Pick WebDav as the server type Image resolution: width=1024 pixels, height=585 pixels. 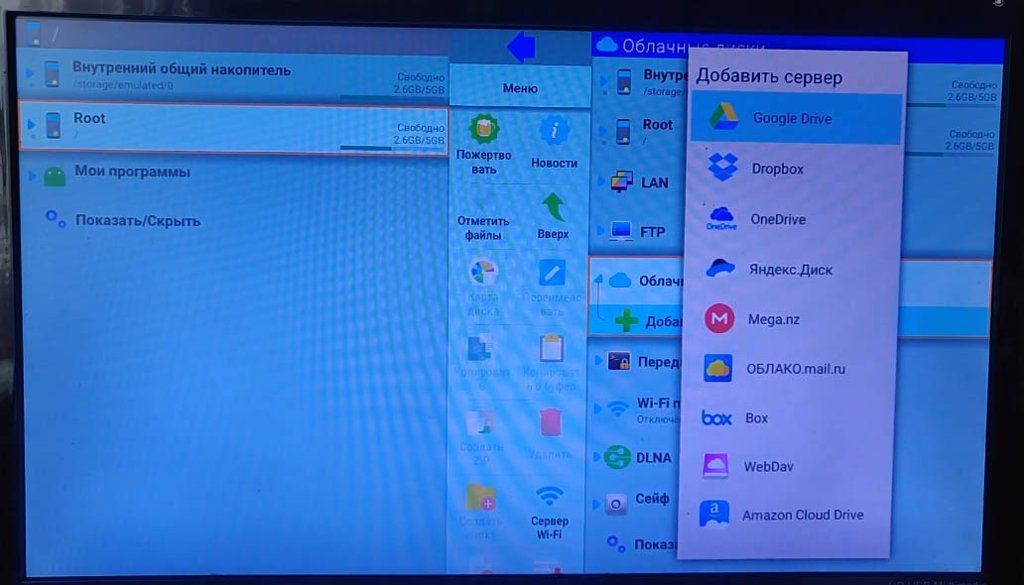click(x=784, y=466)
